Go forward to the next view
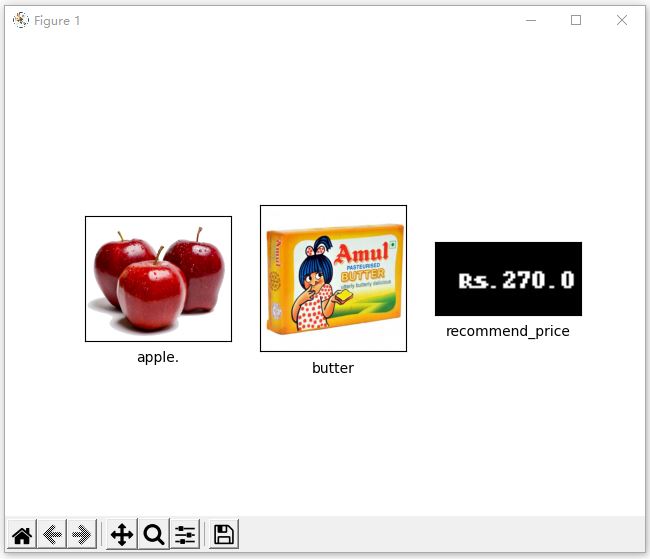 82,534
